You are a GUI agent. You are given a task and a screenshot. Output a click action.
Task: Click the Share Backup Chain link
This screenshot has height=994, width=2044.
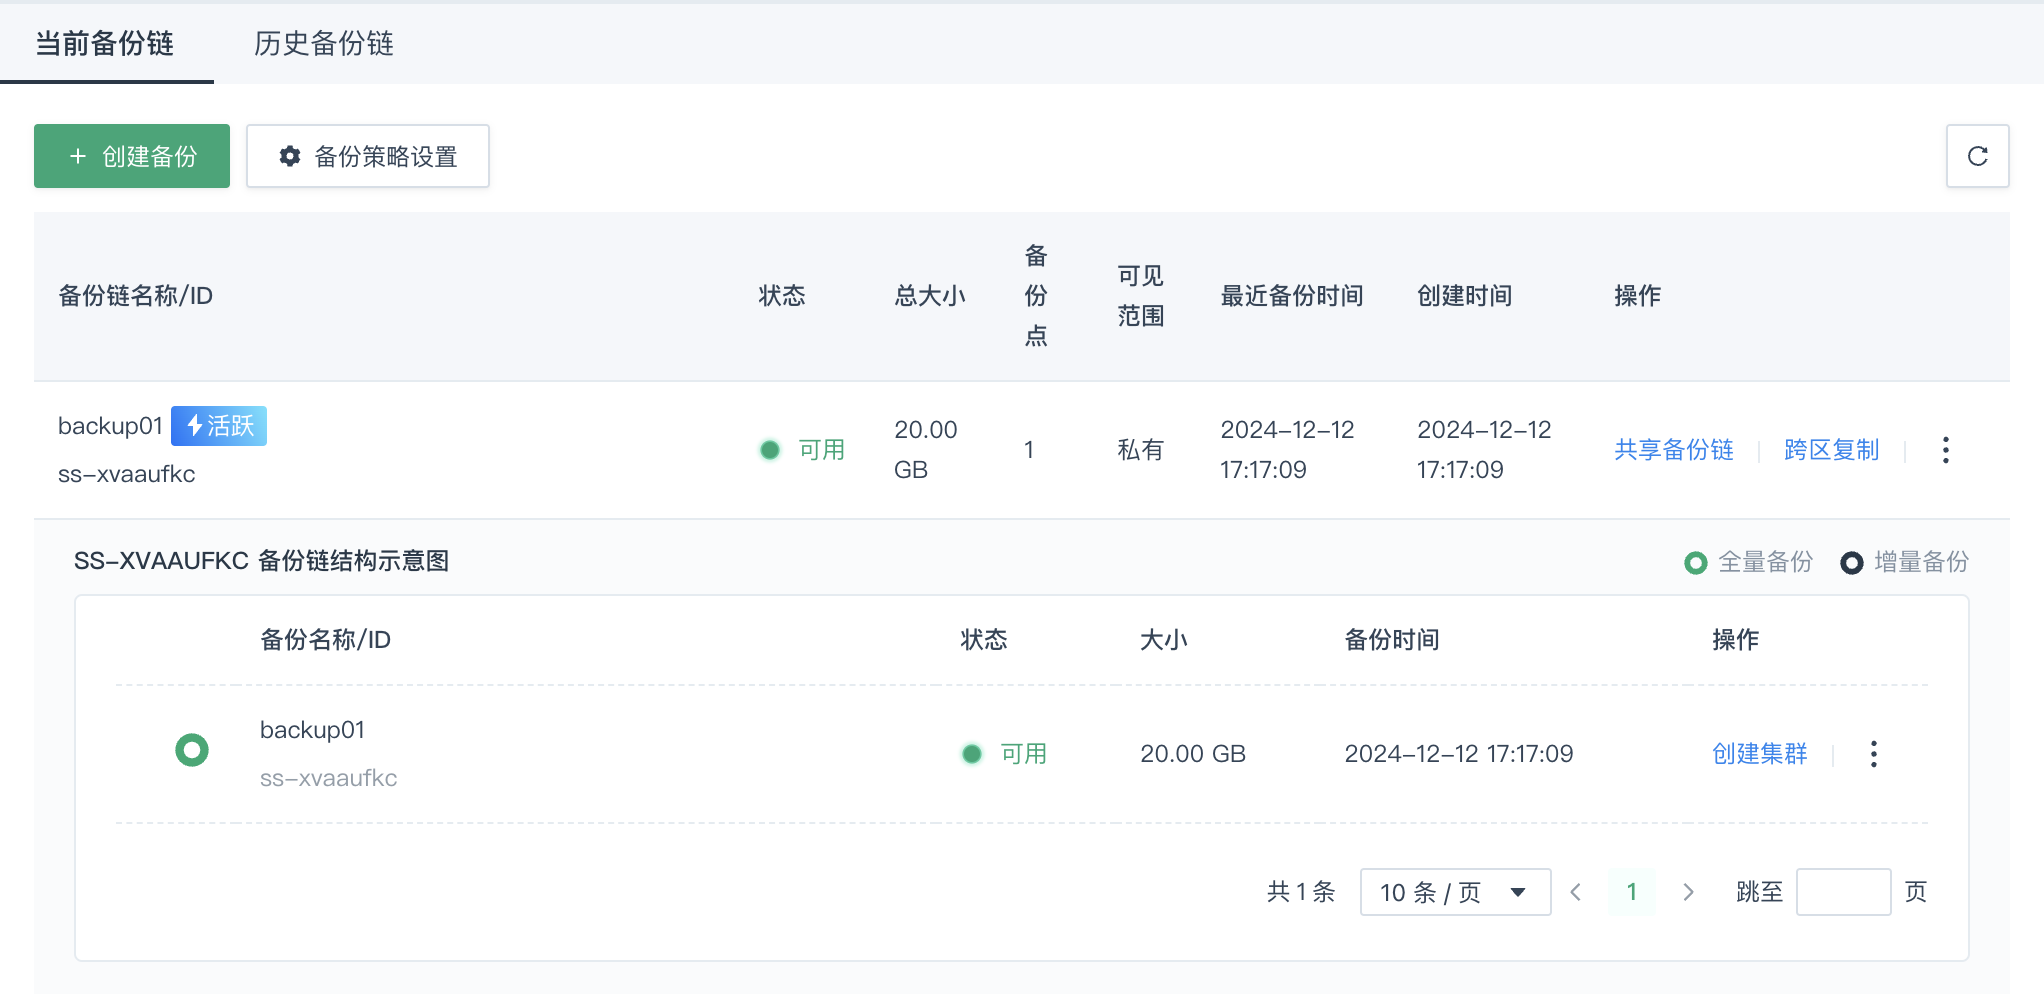[x=1673, y=450]
